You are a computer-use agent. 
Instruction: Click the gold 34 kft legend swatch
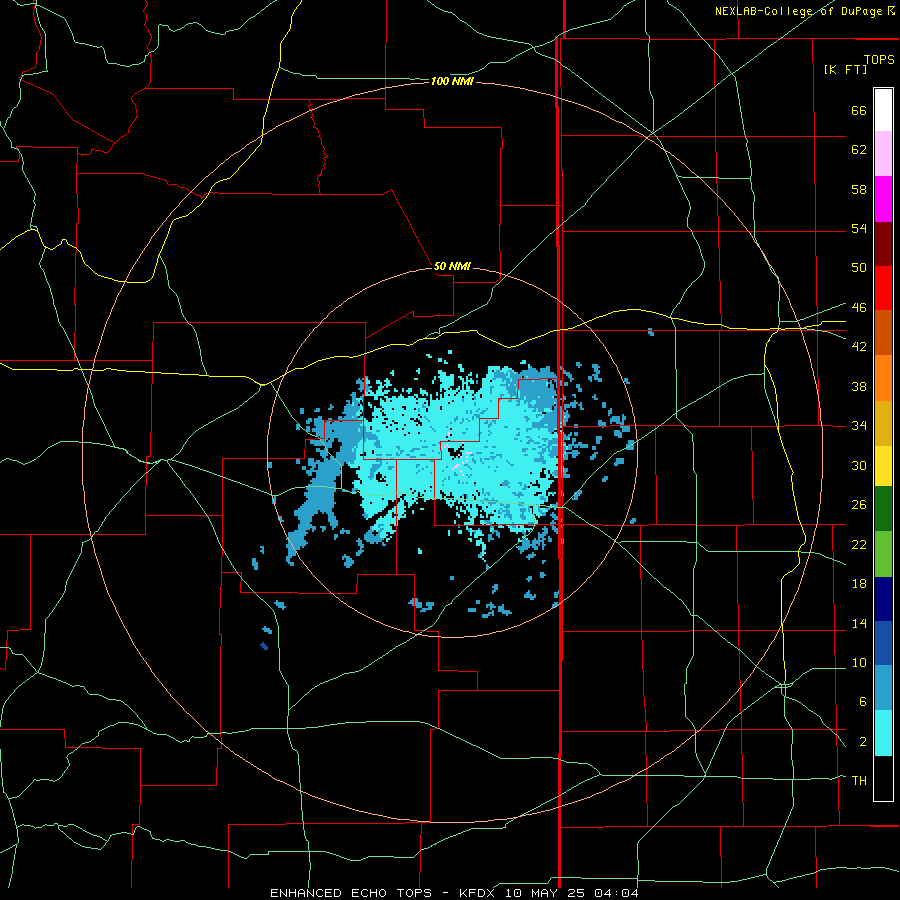[883, 423]
